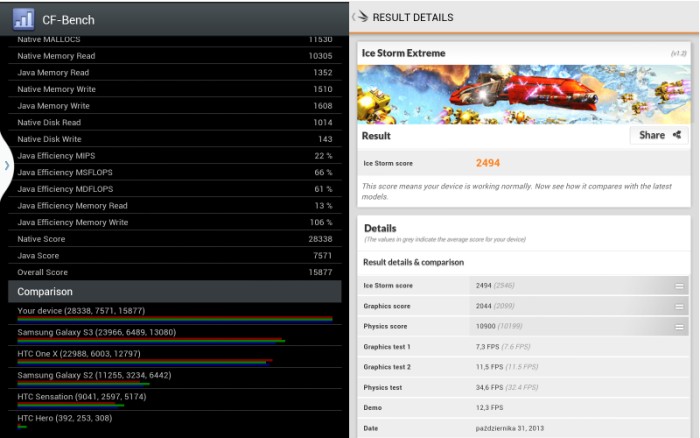Tap the Ice Storm Extreme banner image
Image resolution: width=700 pixels, height=438 pixels.
click(x=524, y=94)
